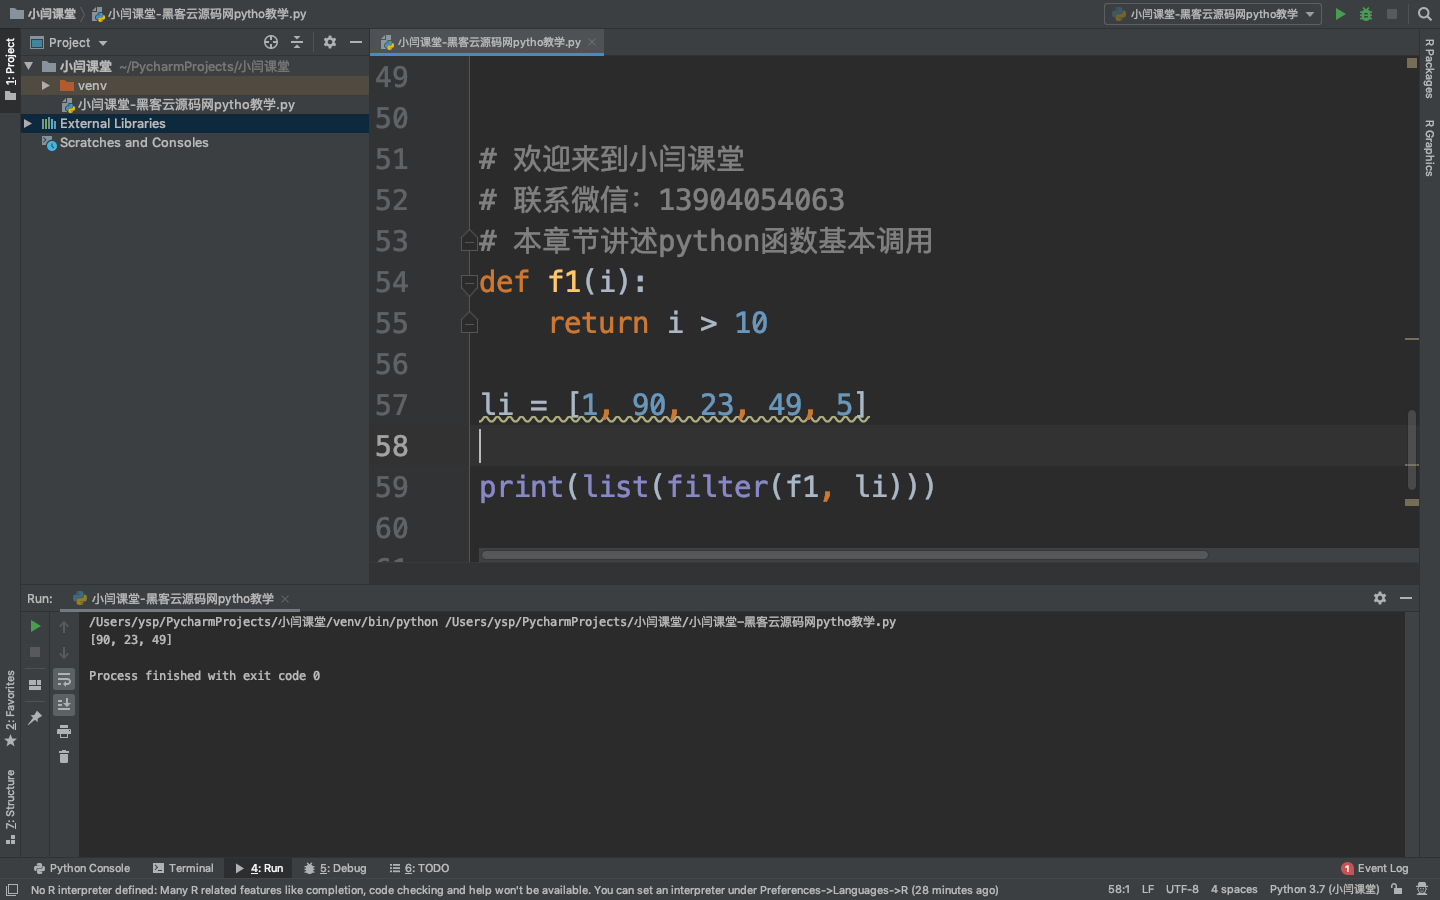Expand the venv folder
This screenshot has height=900, width=1440.
coord(46,86)
